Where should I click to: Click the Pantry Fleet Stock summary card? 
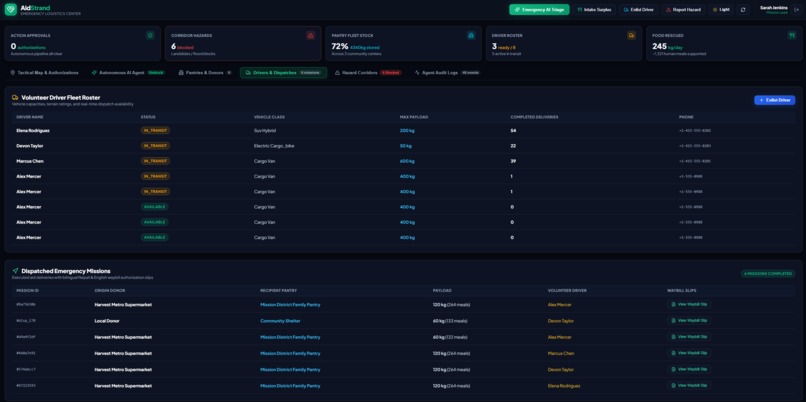point(404,44)
